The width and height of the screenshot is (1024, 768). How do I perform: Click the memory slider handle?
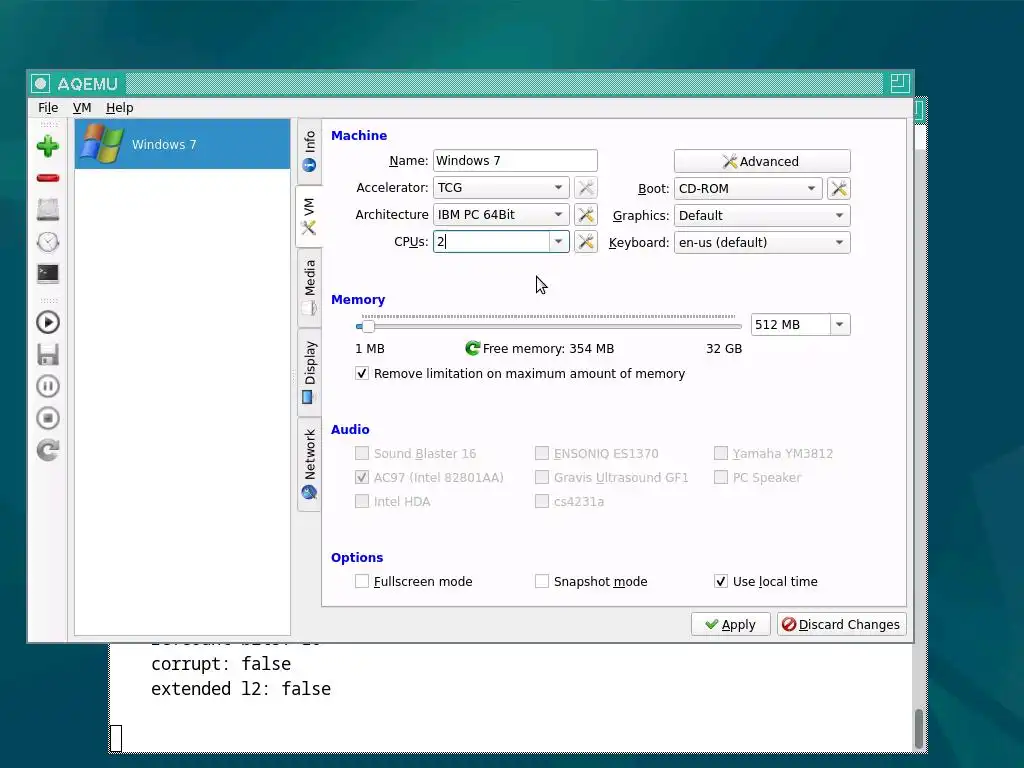pyautogui.click(x=368, y=326)
